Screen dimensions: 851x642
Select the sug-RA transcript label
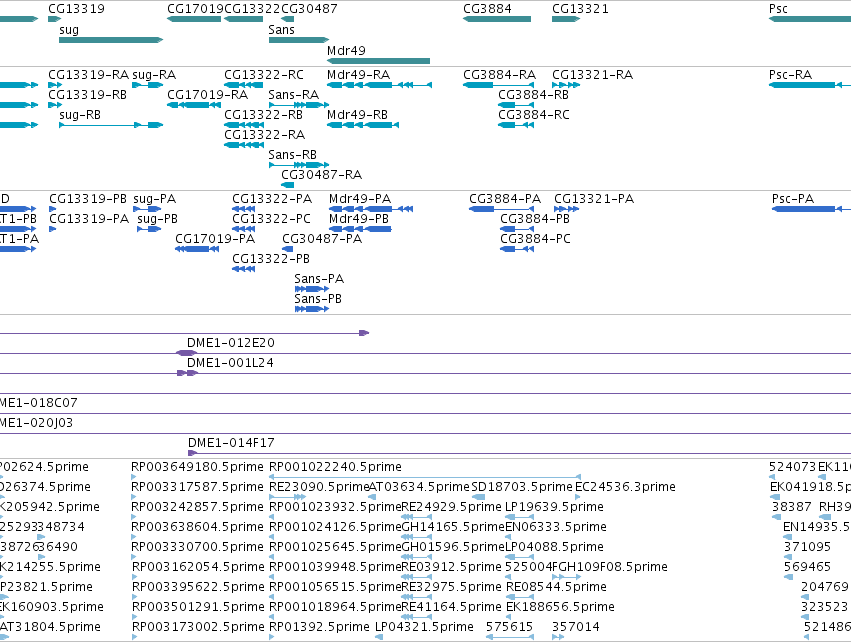(154, 74)
